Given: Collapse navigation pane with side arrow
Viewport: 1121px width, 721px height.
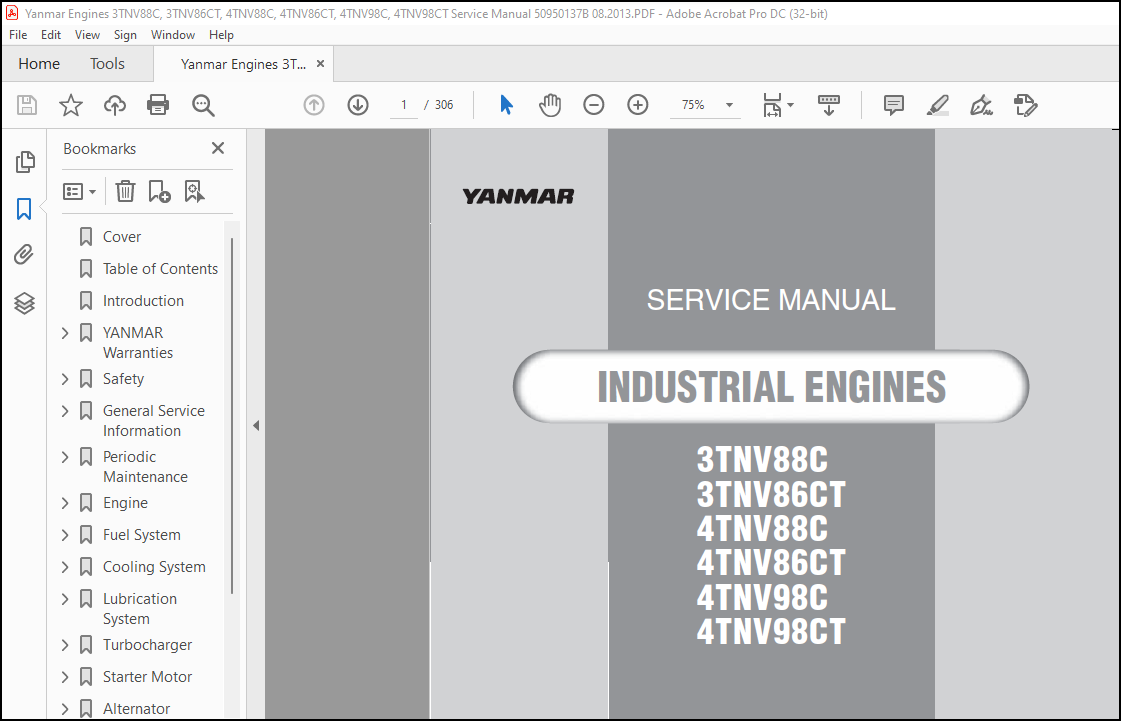Looking at the screenshot, I should click(x=256, y=426).
